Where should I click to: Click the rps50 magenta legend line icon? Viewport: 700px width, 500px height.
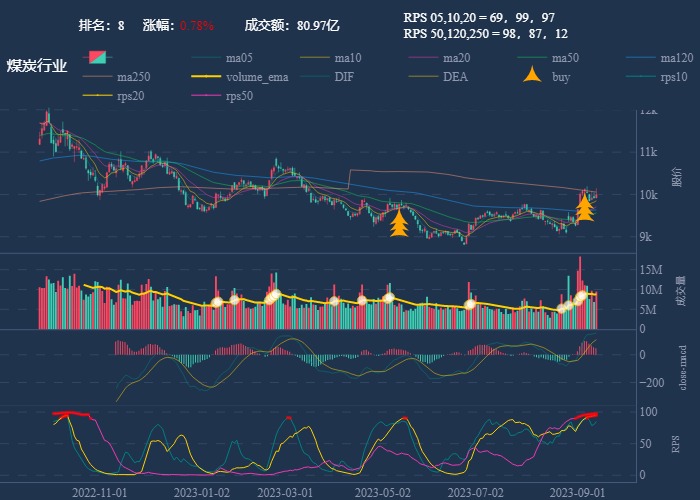pos(208,96)
